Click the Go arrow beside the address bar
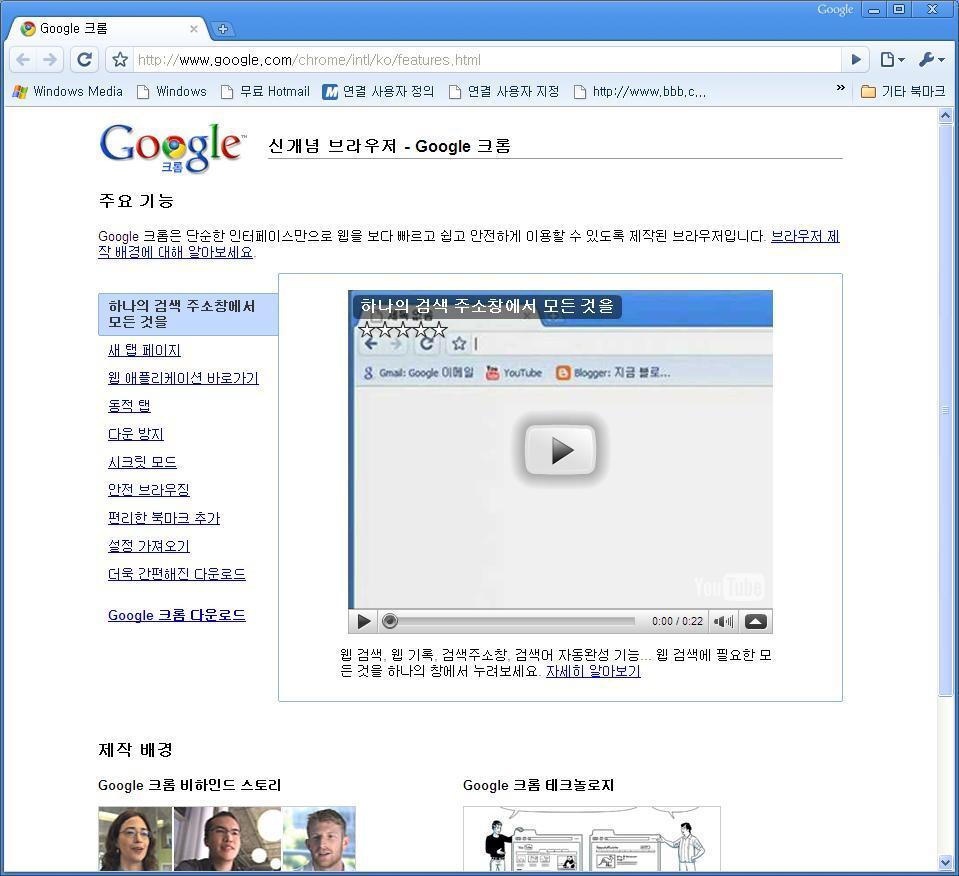Image resolution: width=959 pixels, height=876 pixels. (856, 59)
